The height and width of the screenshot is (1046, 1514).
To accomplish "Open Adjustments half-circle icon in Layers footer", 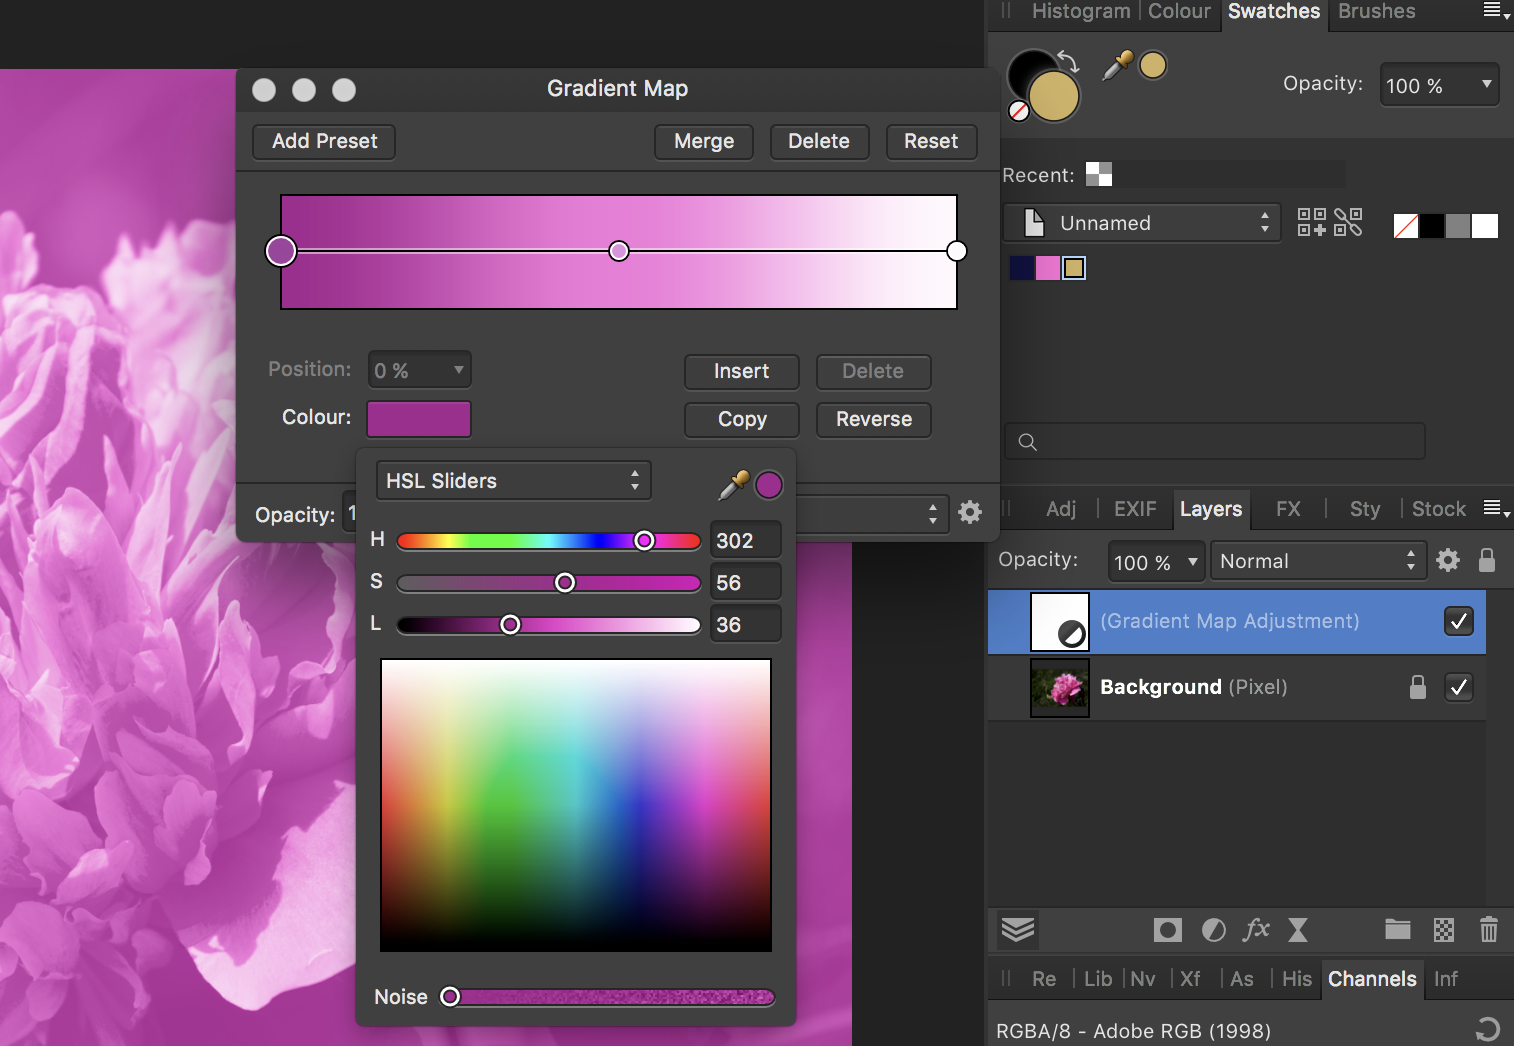I will coord(1214,930).
